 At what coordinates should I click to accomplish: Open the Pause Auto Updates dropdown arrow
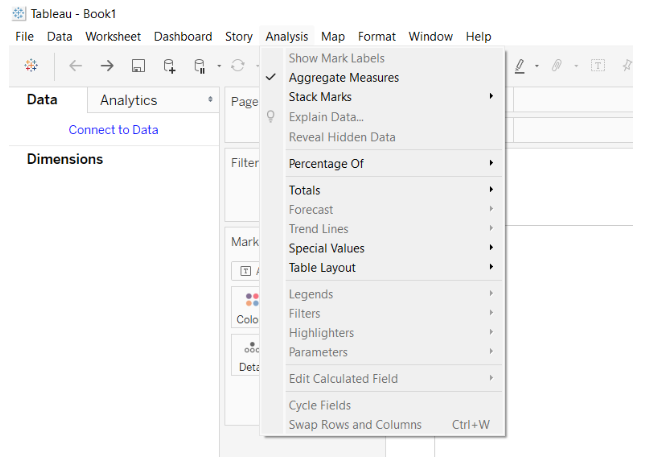(219, 67)
